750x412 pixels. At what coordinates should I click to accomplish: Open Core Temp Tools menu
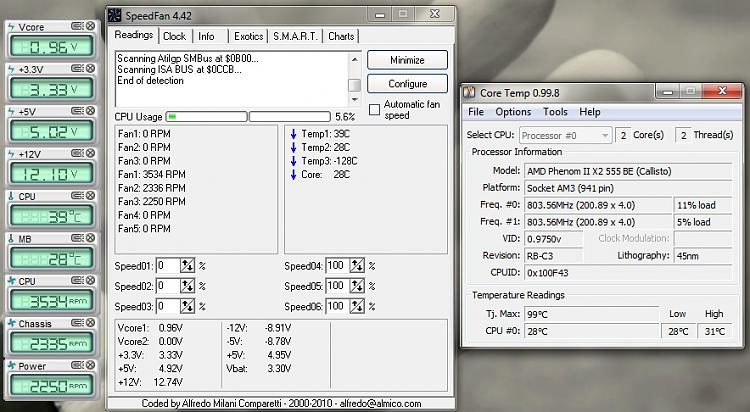click(x=555, y=112)
